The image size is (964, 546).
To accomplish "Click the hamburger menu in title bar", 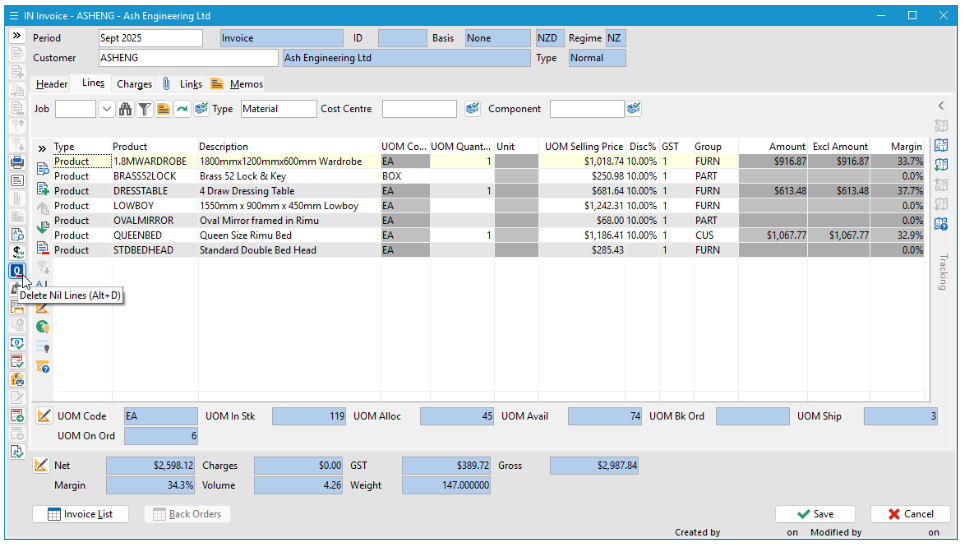I will point(12,15).
